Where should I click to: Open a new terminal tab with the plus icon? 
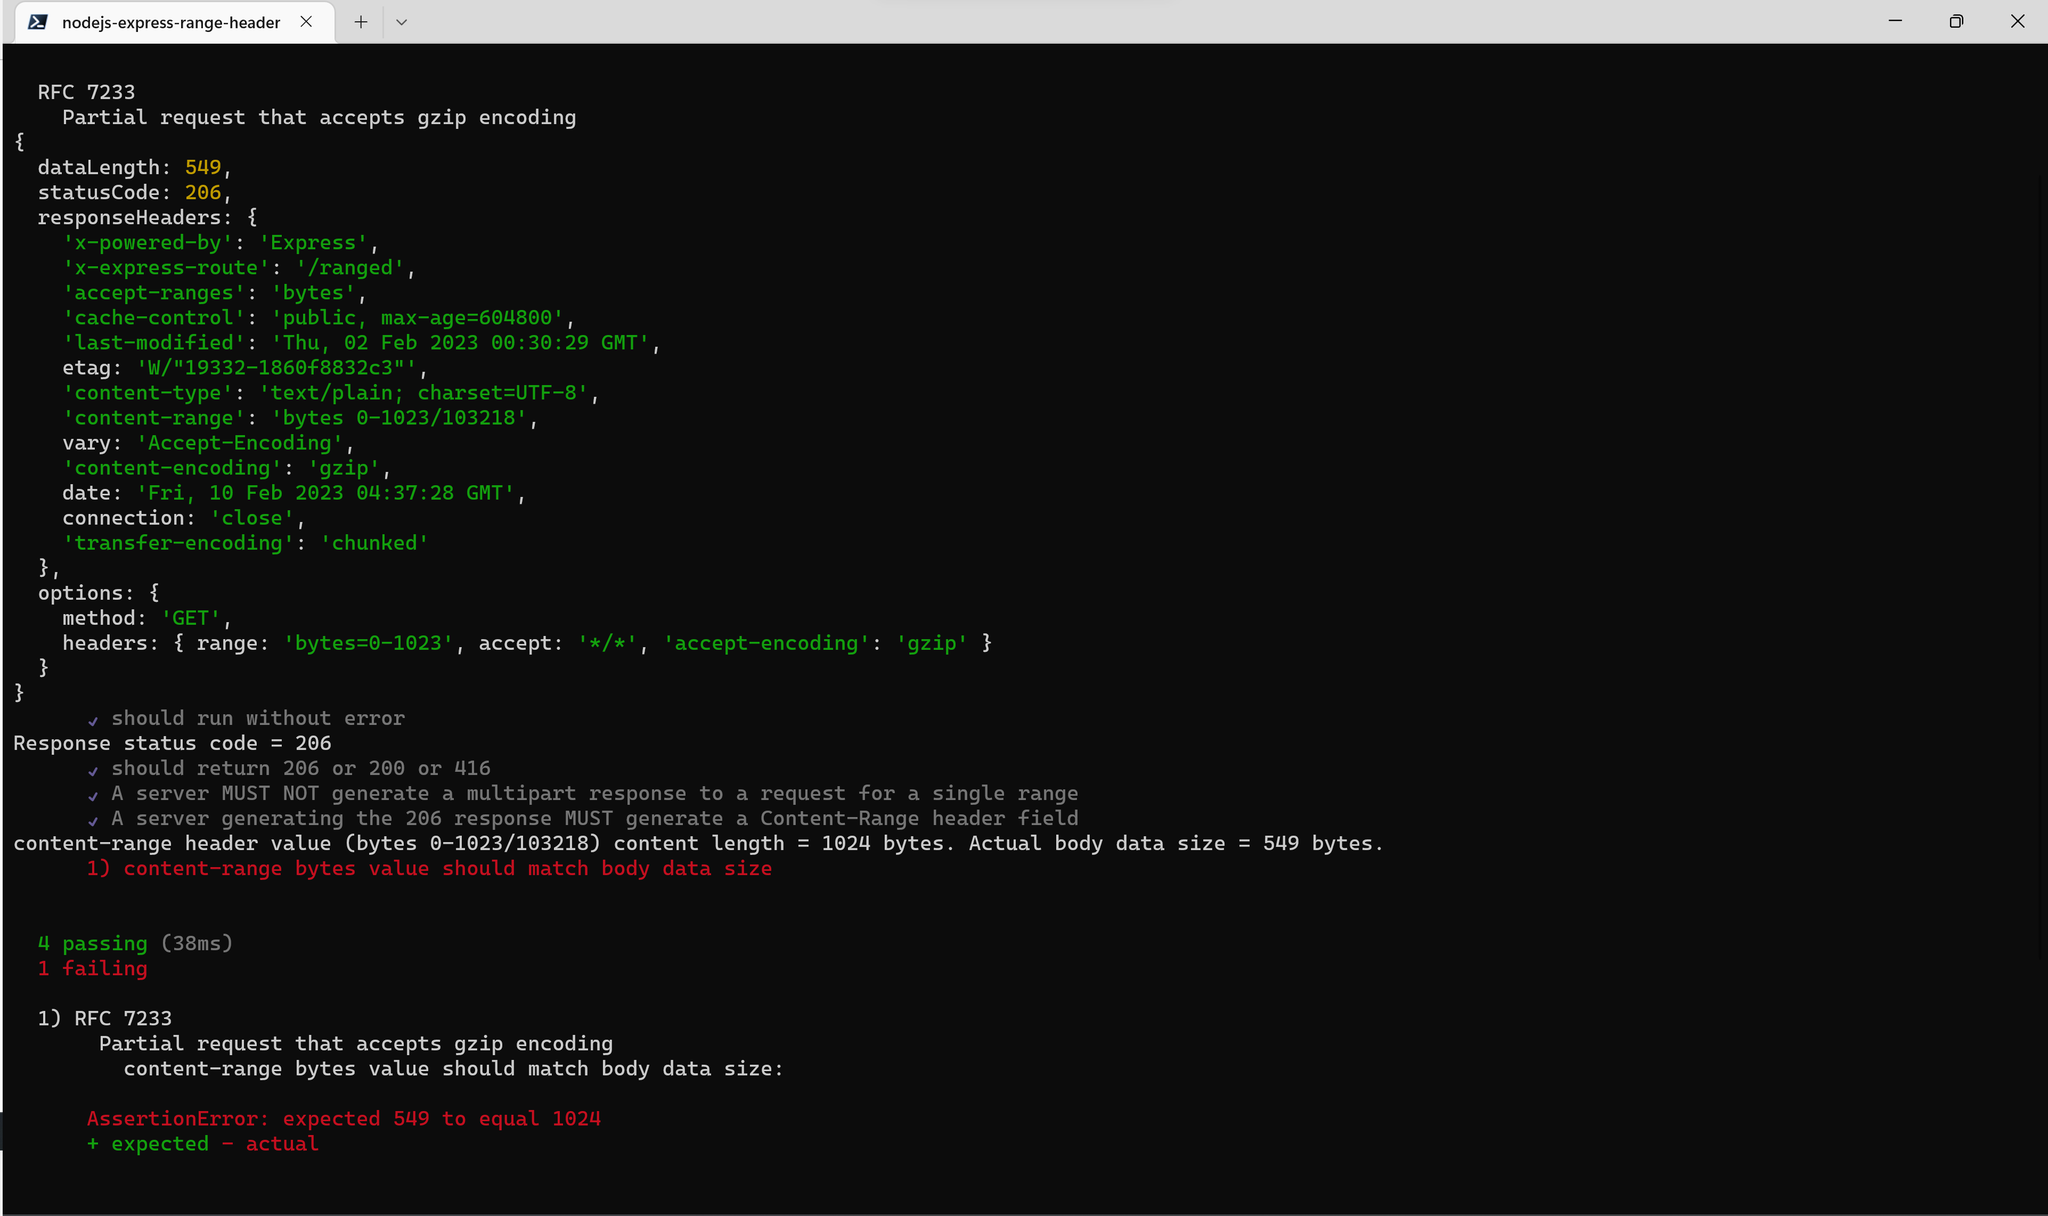click(361, 21)
